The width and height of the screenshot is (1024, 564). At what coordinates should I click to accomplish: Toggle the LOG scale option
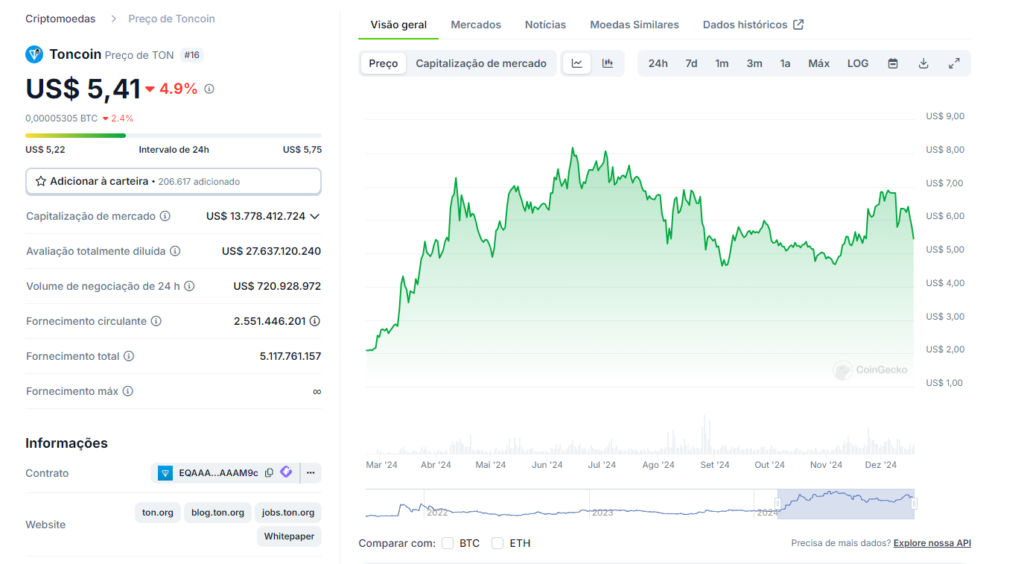[x=857, y=63]
